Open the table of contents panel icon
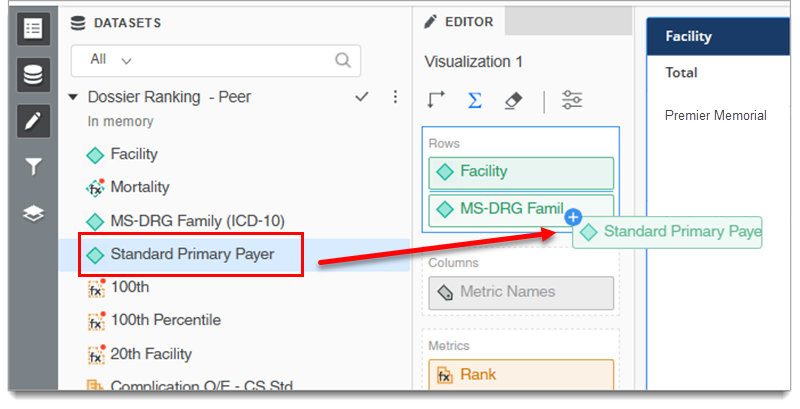800x409 pixels. point(33,29)
